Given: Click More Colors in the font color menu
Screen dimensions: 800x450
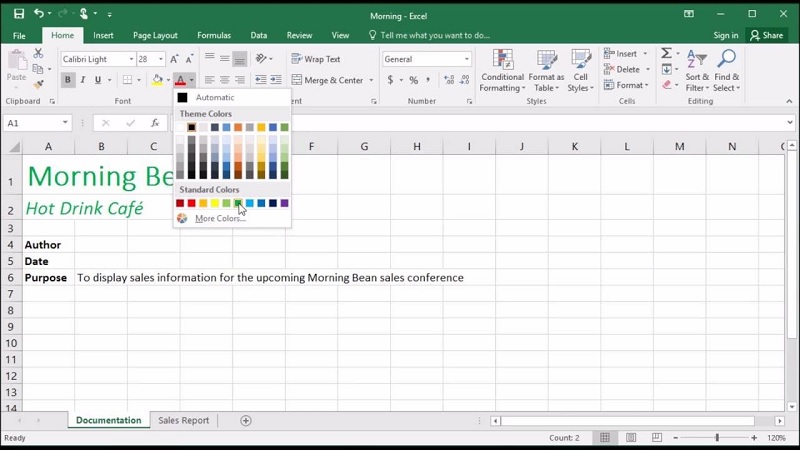Looking at the screenshot, I should [218, 218].
